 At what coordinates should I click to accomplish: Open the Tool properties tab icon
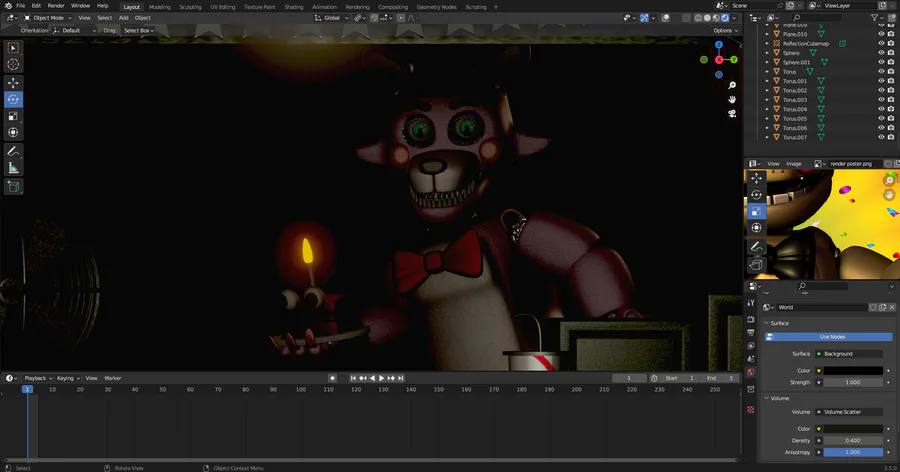(x=751, y=303)
